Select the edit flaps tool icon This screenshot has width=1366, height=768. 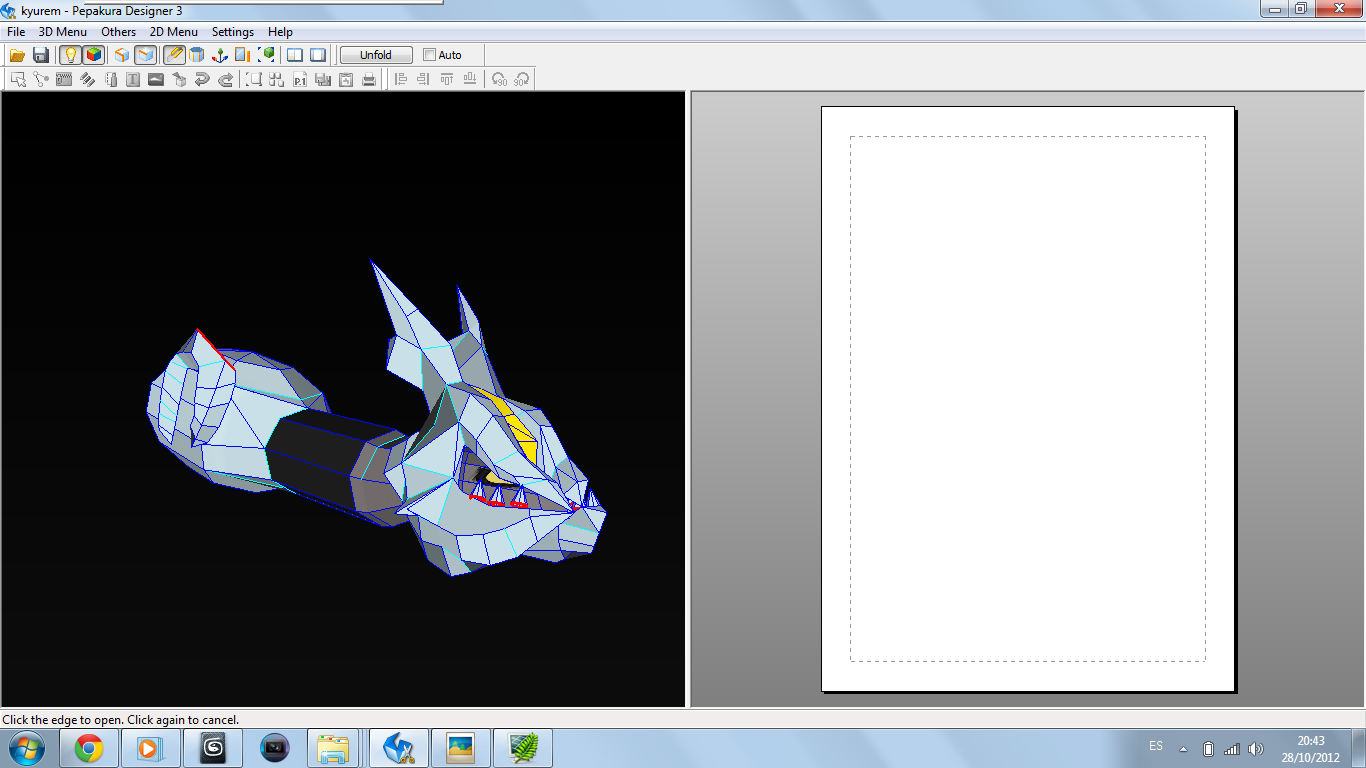64,79
